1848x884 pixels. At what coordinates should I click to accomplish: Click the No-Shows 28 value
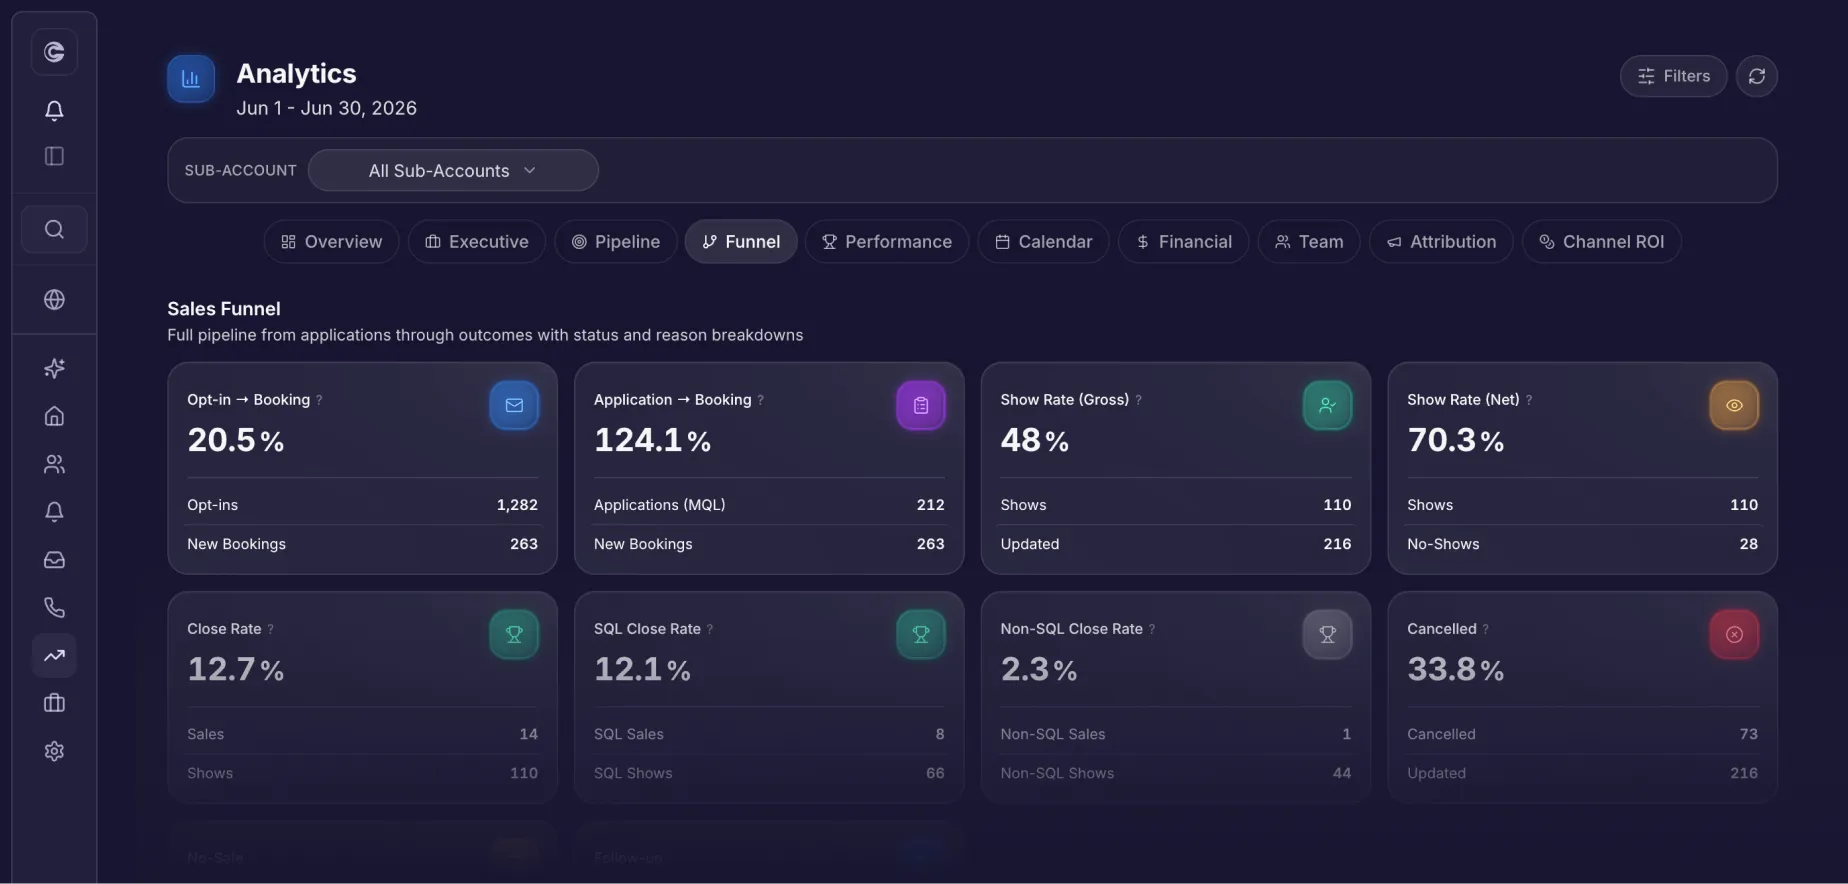(x=1748, y=544)
